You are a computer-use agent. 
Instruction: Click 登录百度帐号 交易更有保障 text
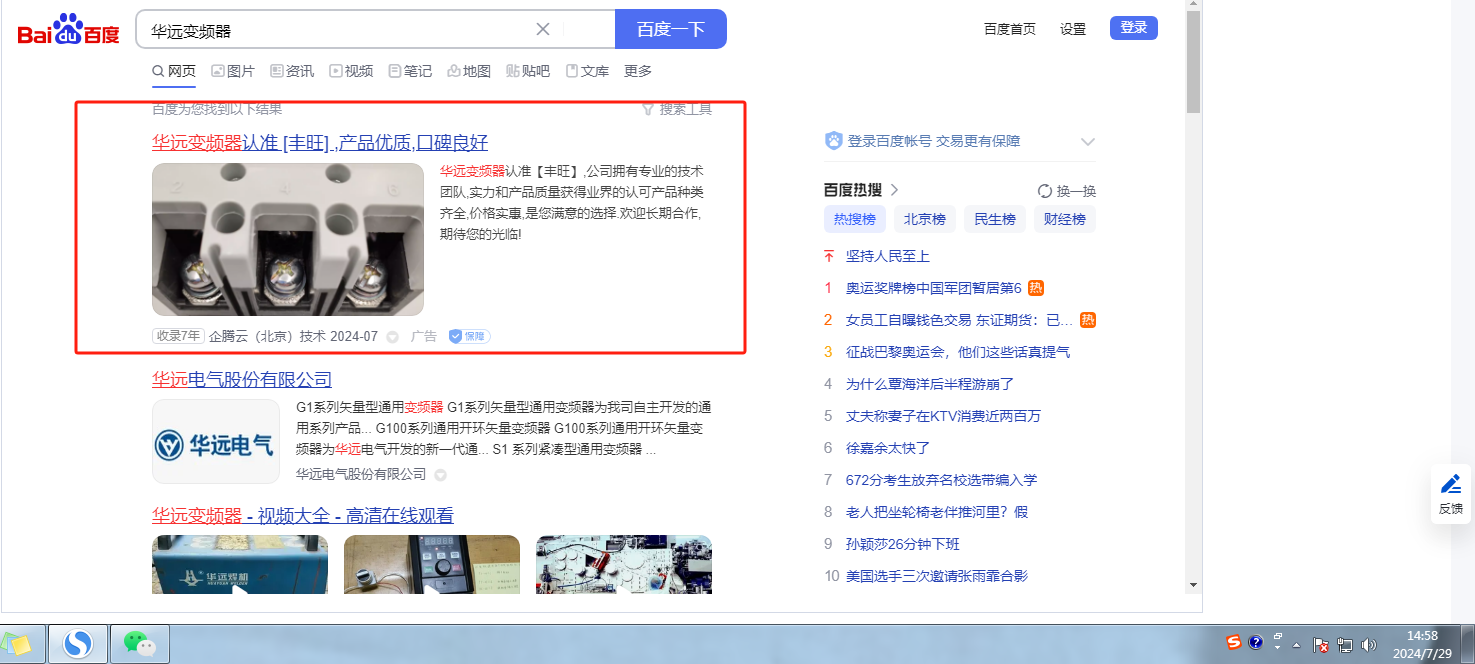point(934,141)
